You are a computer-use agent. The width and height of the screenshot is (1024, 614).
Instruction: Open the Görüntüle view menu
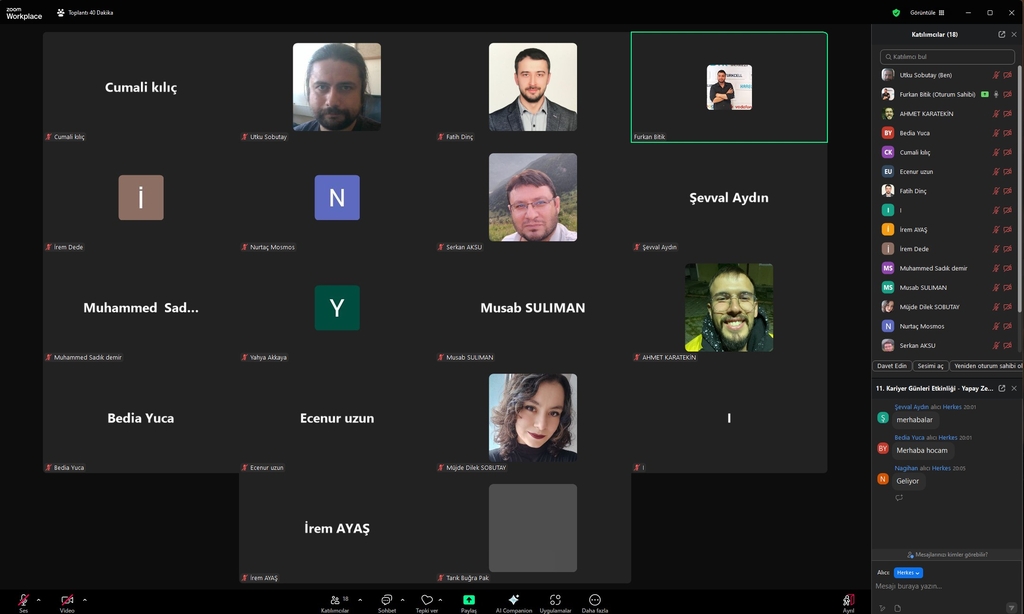pos(927,12)
